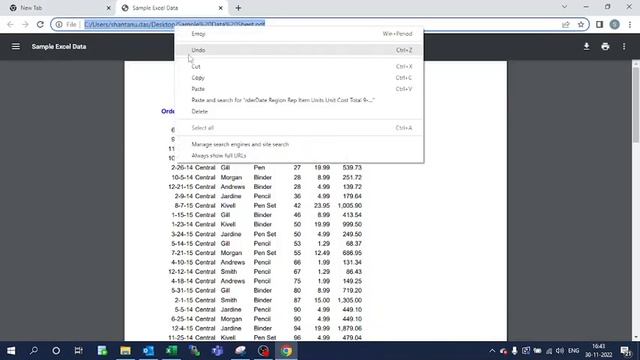640x360 pixels.
Task: Open Chrome profile avatar
Action: pos(614,24)
